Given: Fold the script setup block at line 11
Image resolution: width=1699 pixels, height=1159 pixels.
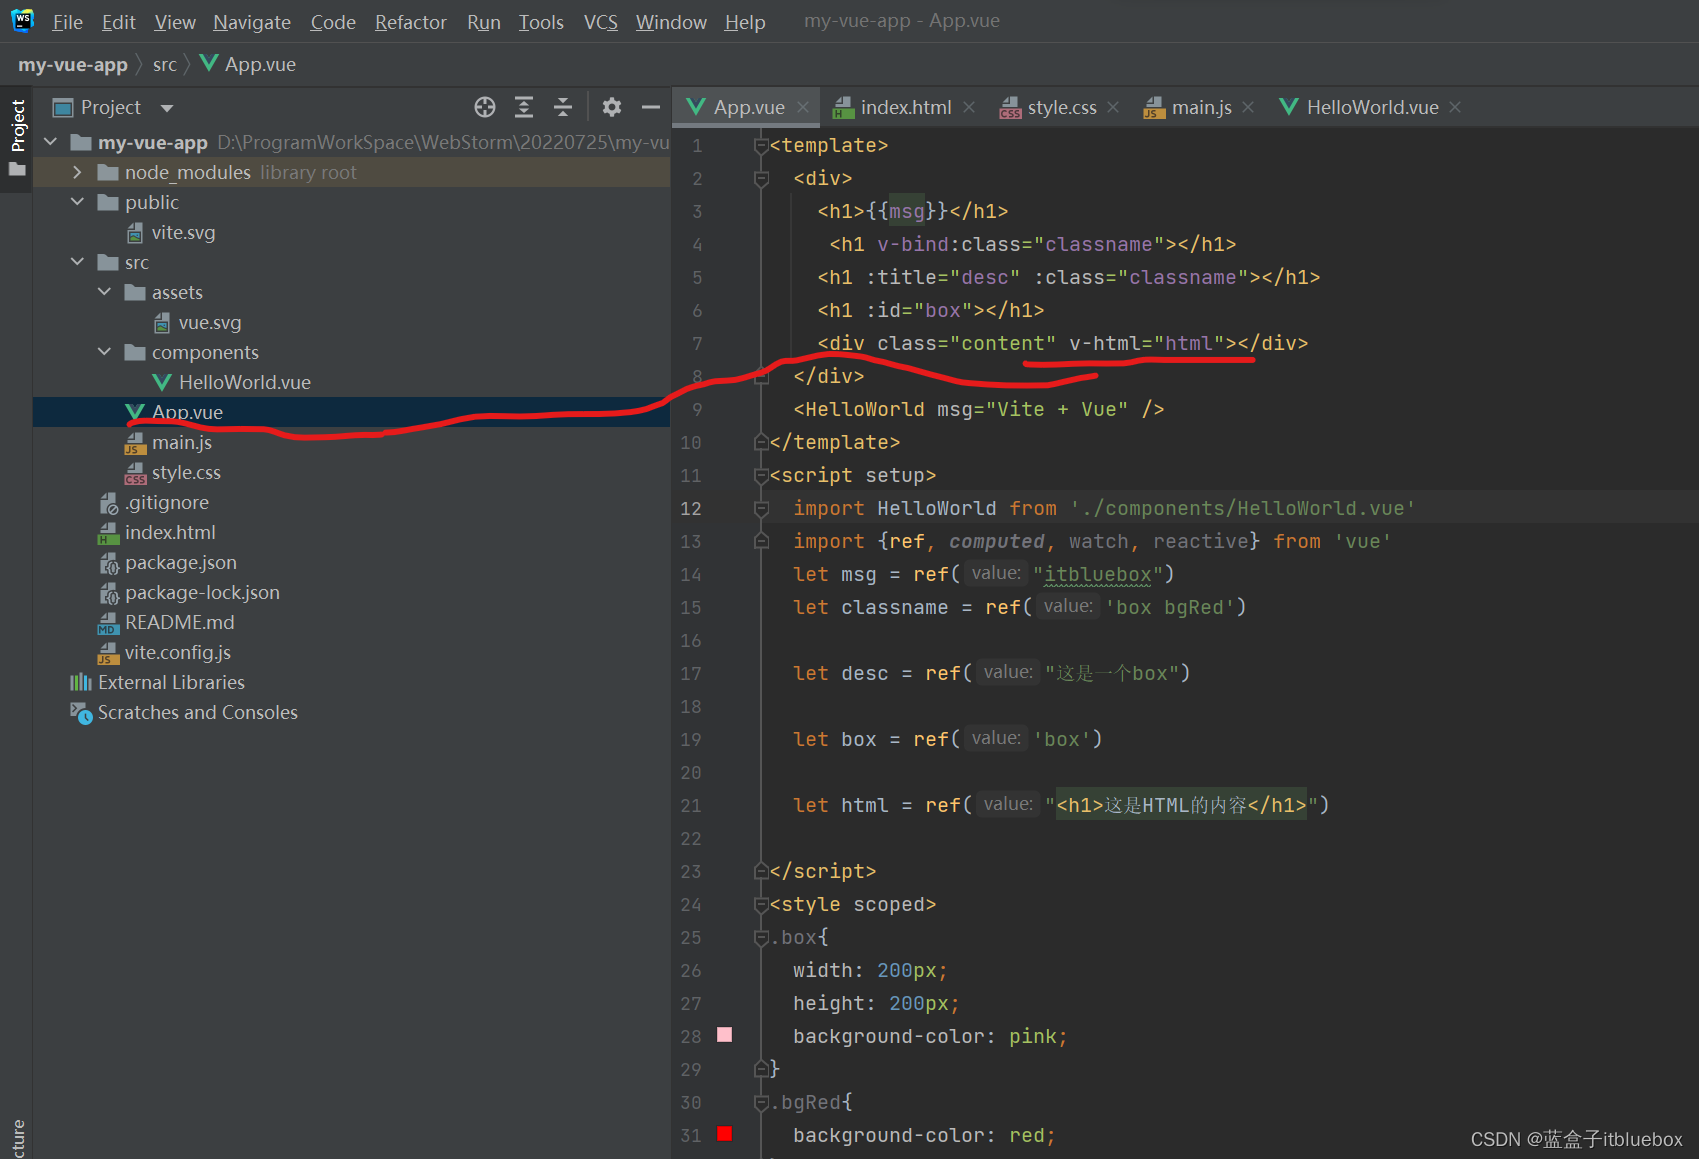Looking at the screenshot, I should tap(761, 476).
